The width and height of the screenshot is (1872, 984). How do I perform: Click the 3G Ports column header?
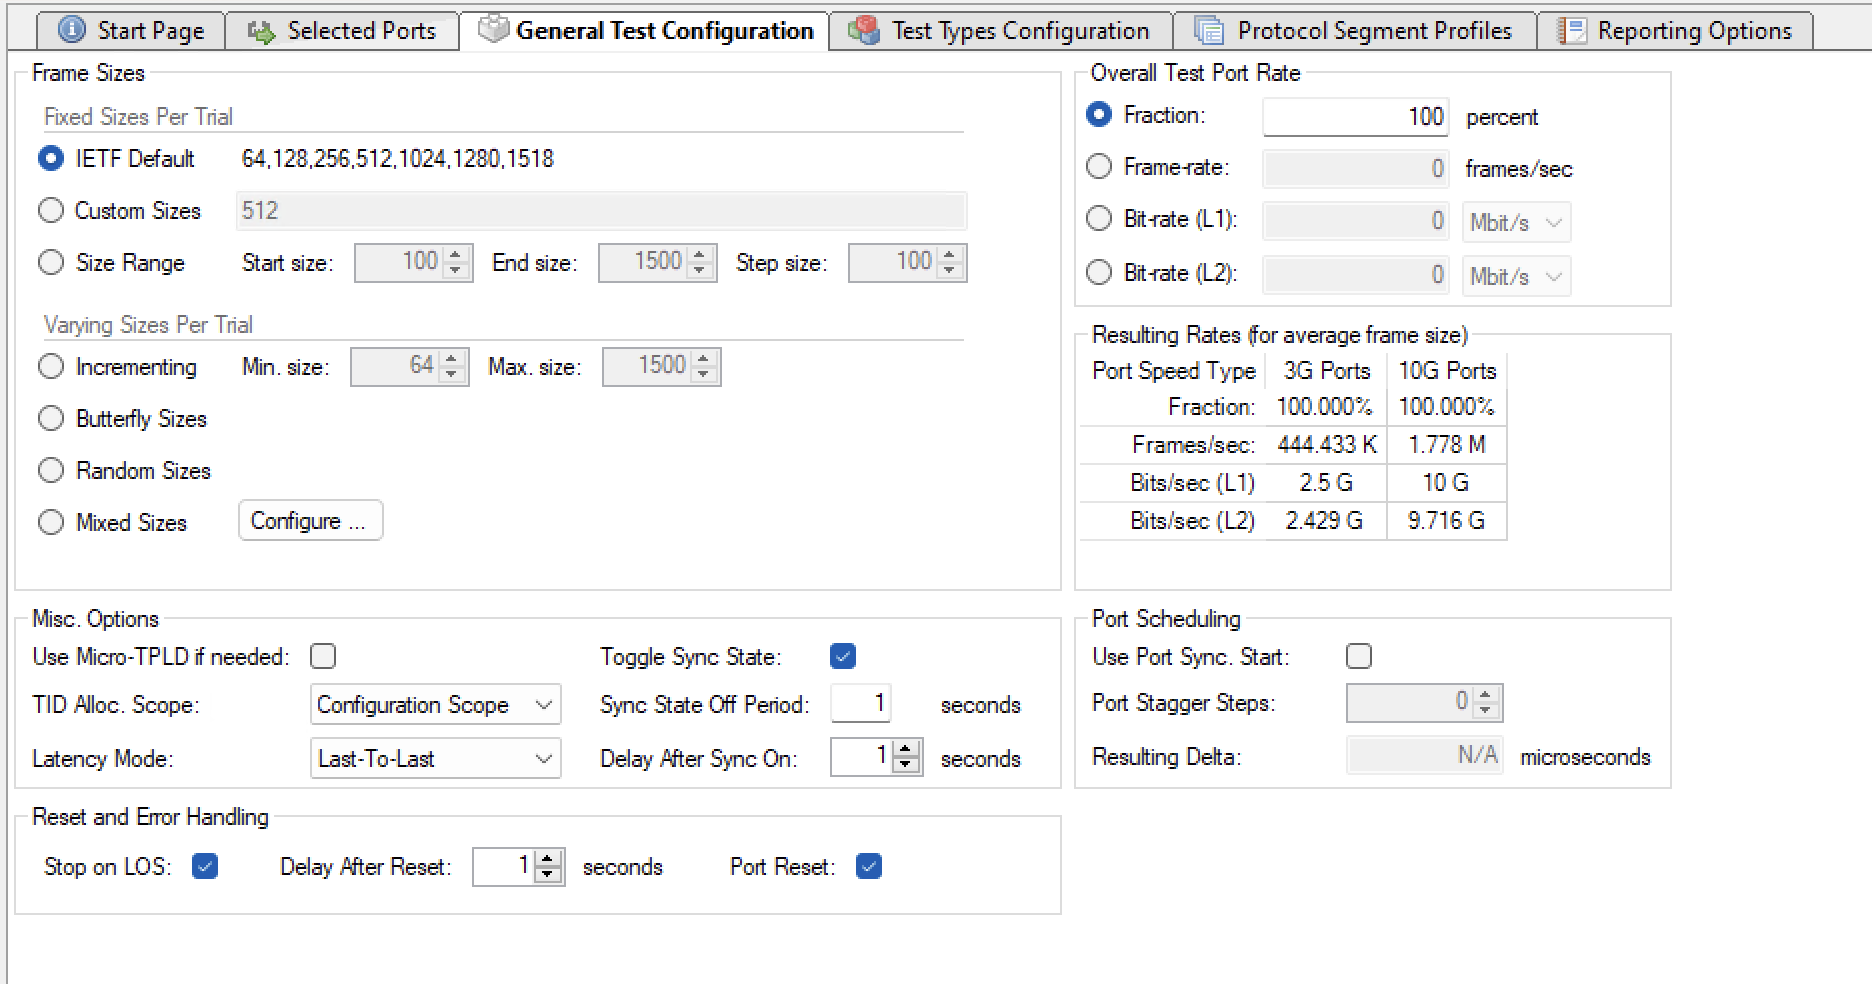pyautogui.click(x=1327, y=371)
